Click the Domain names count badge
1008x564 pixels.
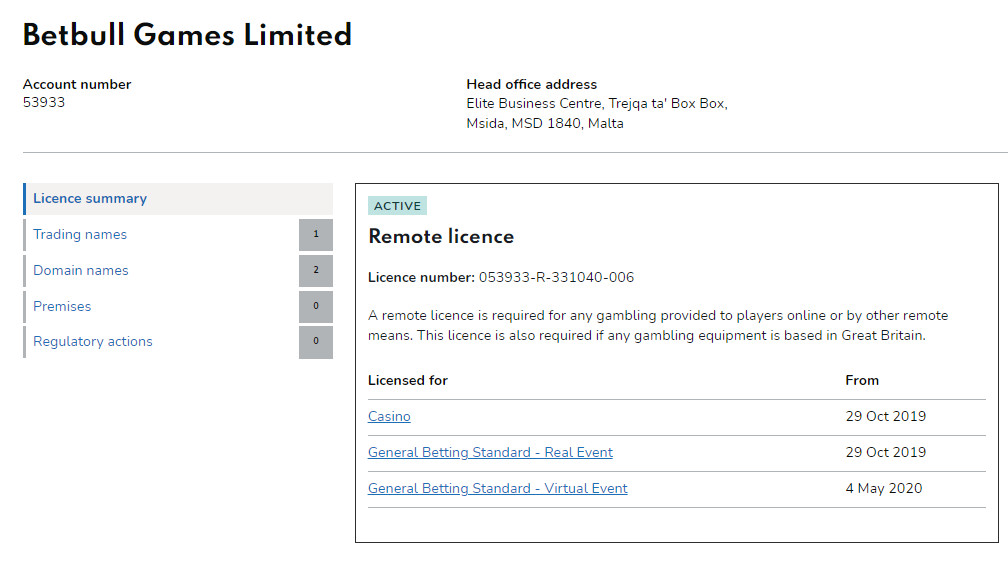click(316, 271)
